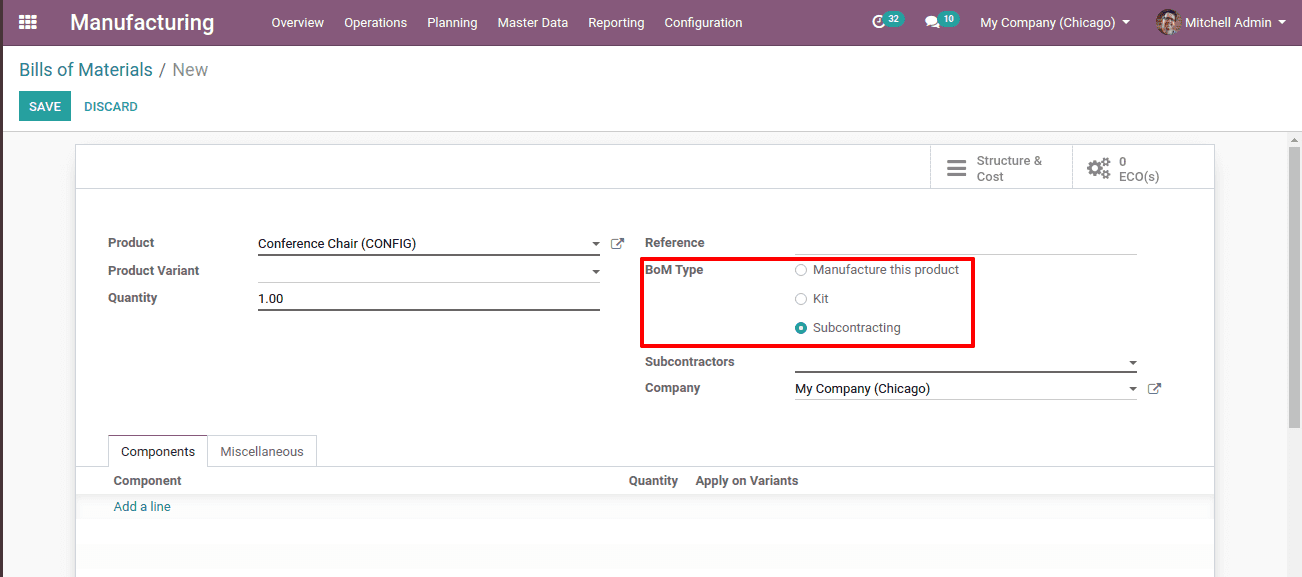Image resolution: width=1302 pixels, height=577 pixels.
Task: Switch to the Components tab
Action: pyautogui.click(x=158, y=451)
